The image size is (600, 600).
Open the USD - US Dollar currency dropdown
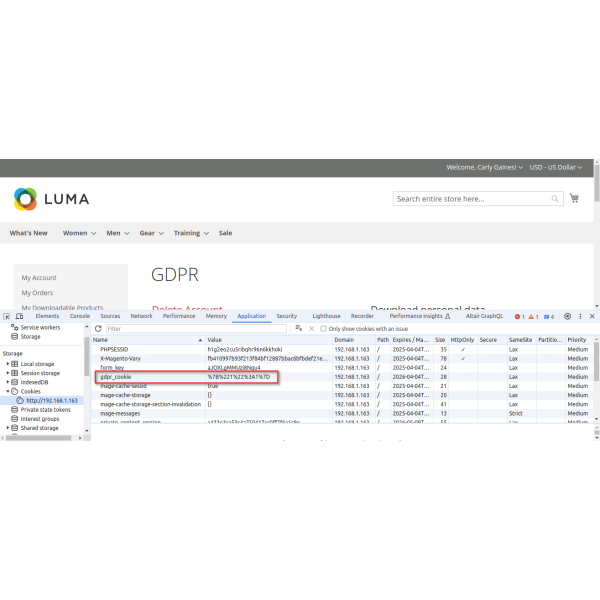554,167
